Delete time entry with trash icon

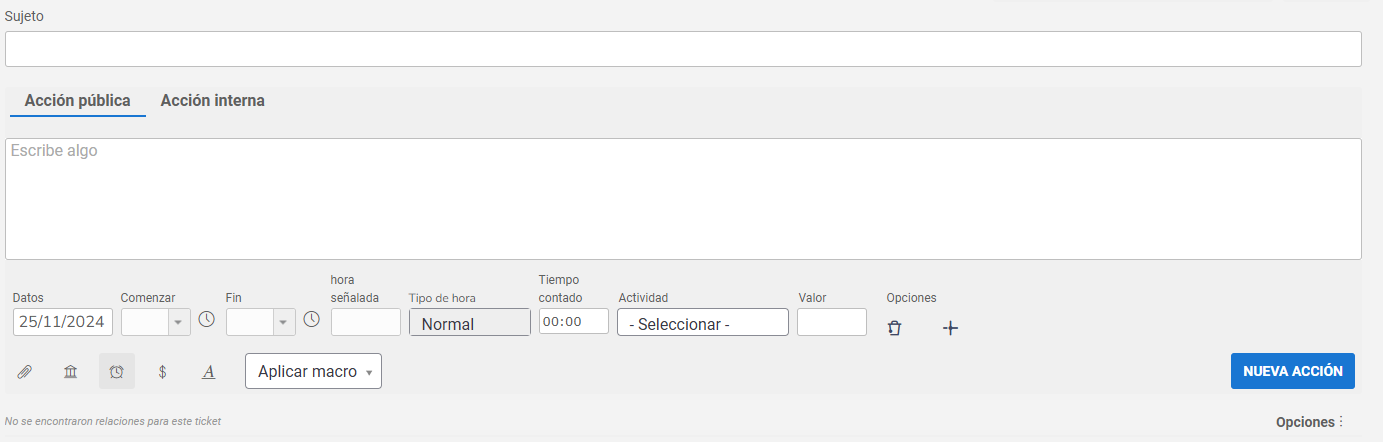coord(895,327)
